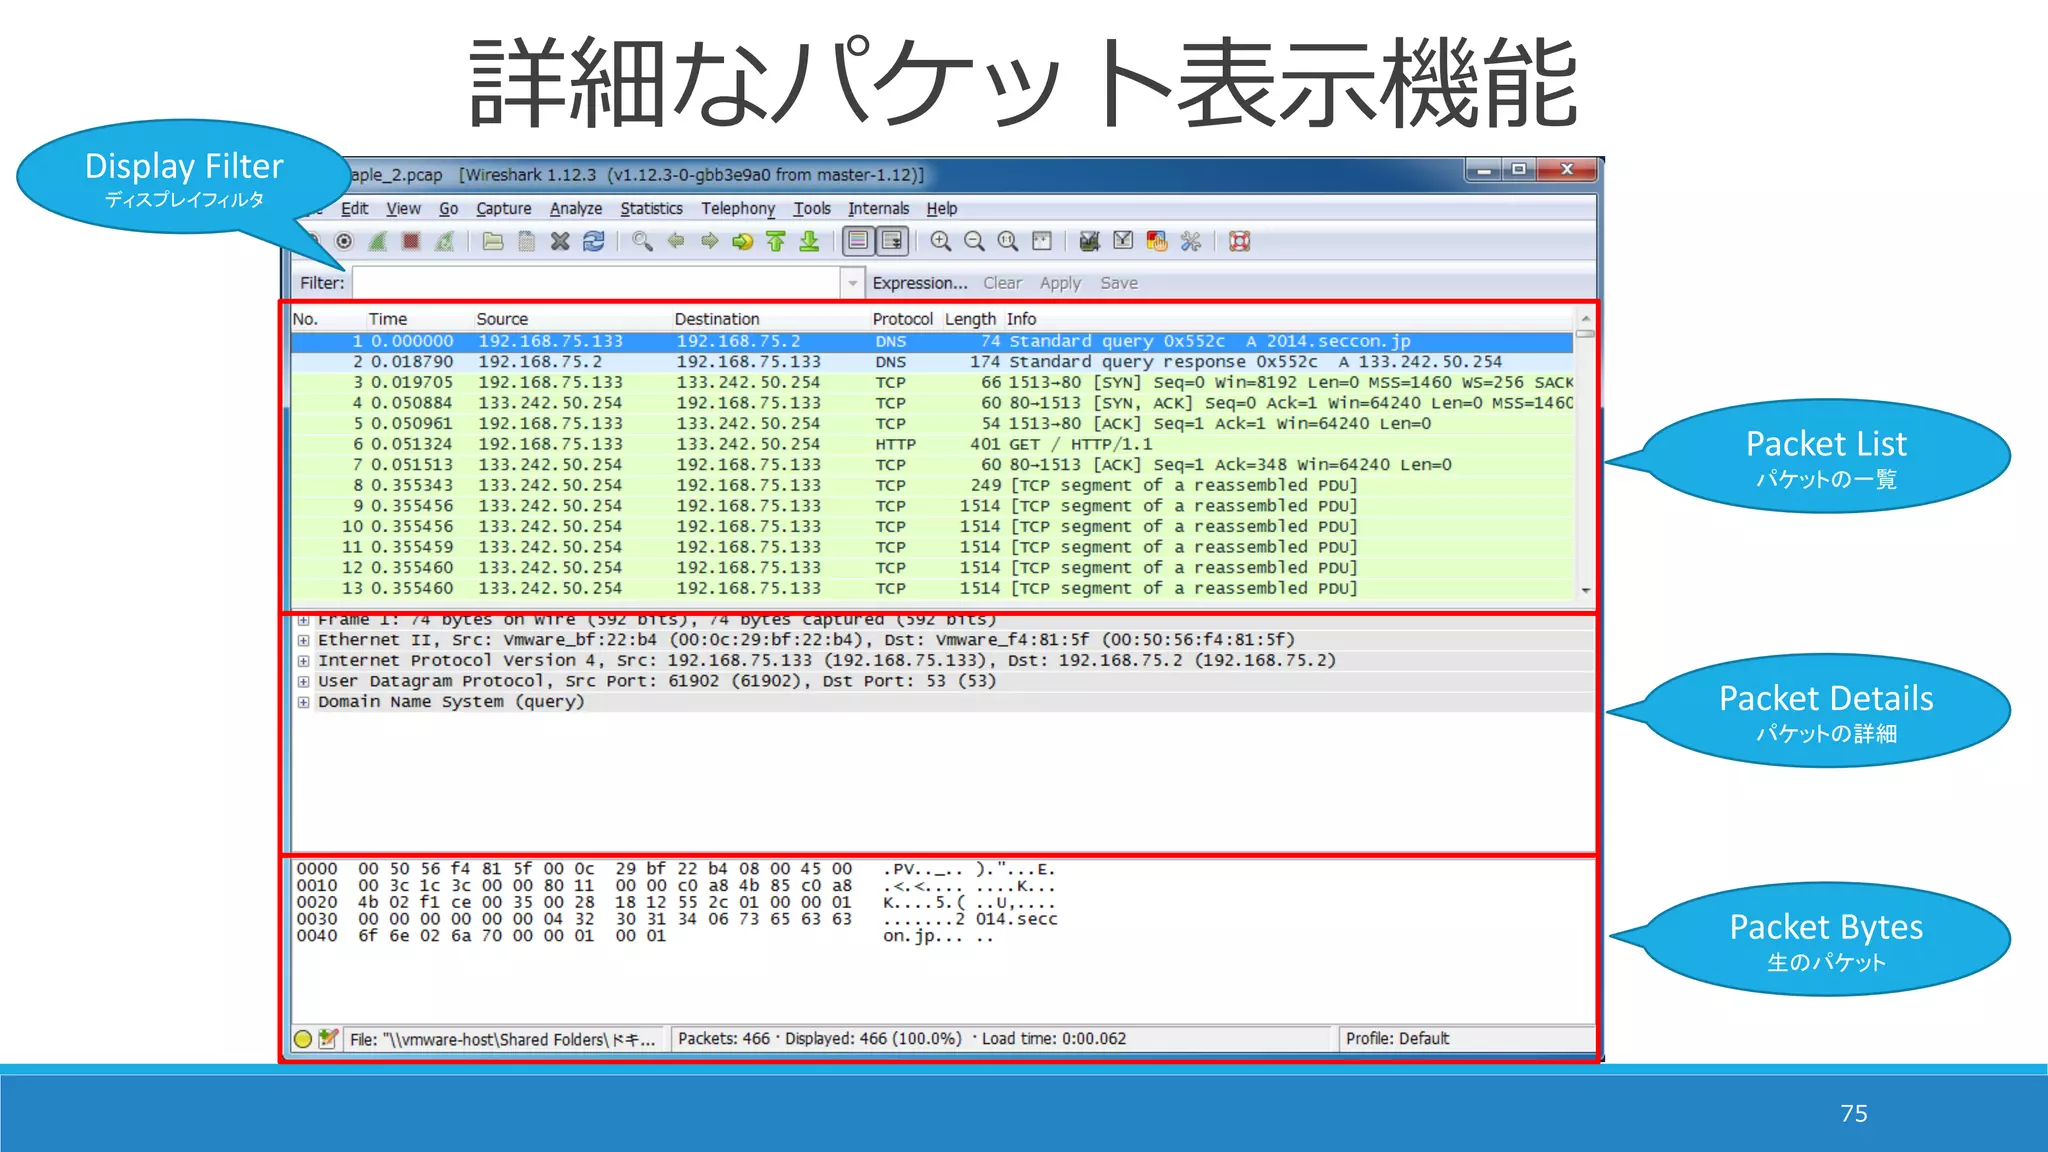
Task: Restart the running capture icon
Action: [444, 241]
